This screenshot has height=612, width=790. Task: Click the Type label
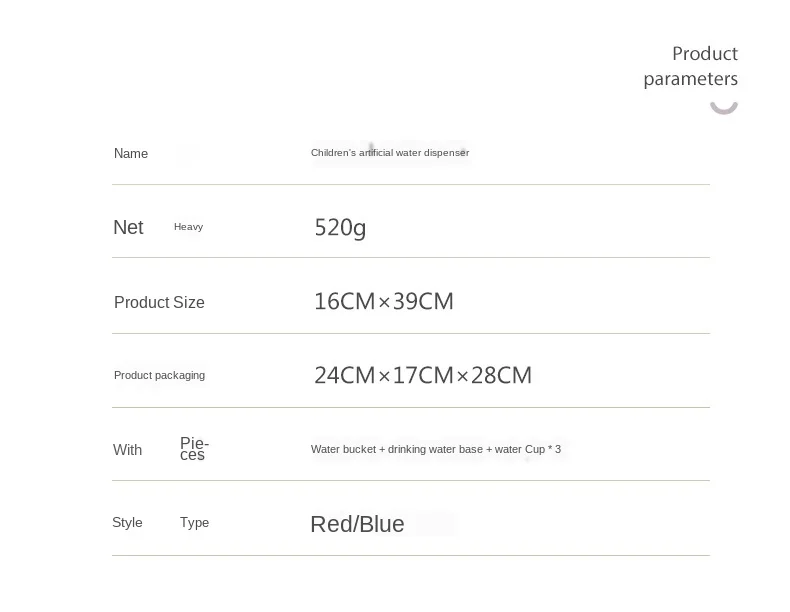click(x=194, y=523)
